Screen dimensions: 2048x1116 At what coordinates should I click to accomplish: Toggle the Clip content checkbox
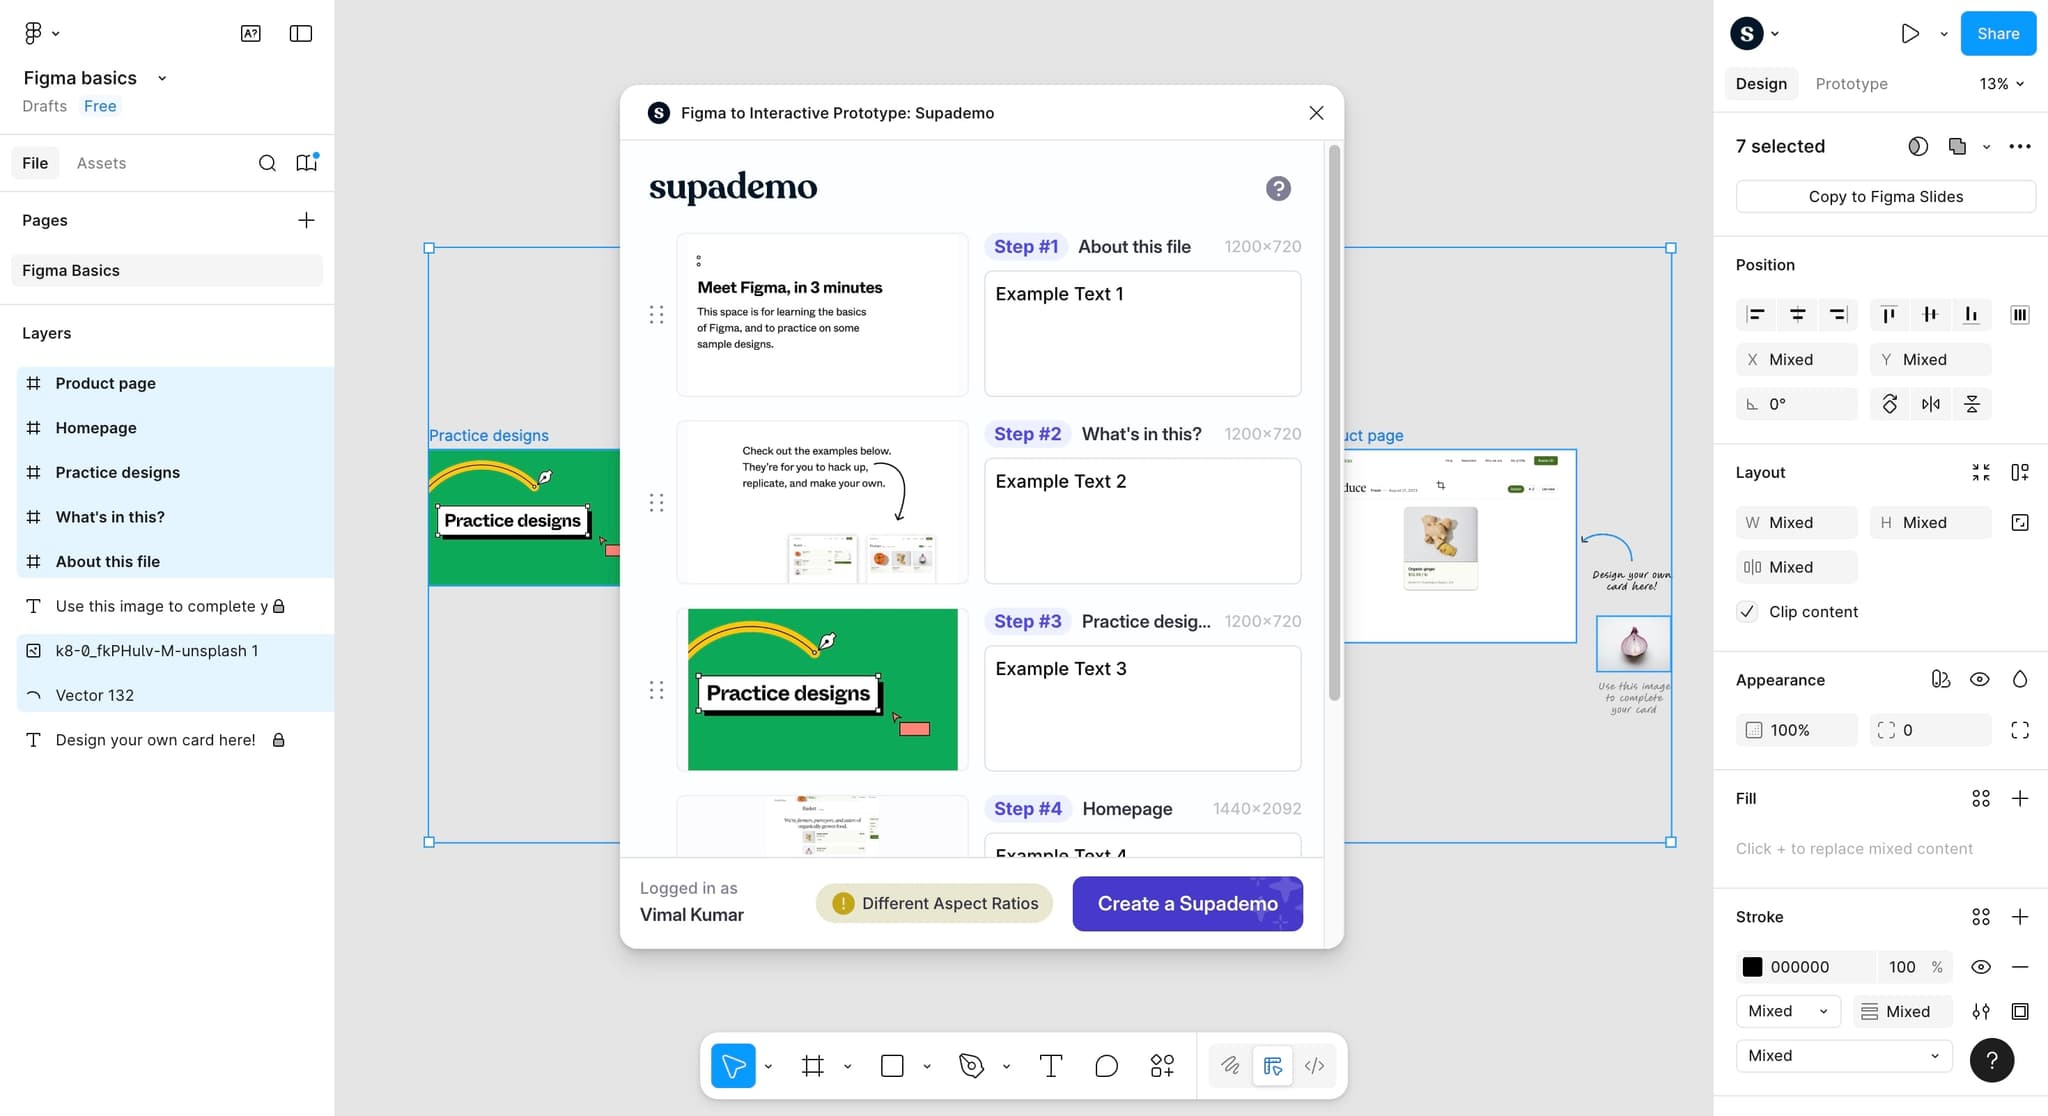tap(1747, 612)
